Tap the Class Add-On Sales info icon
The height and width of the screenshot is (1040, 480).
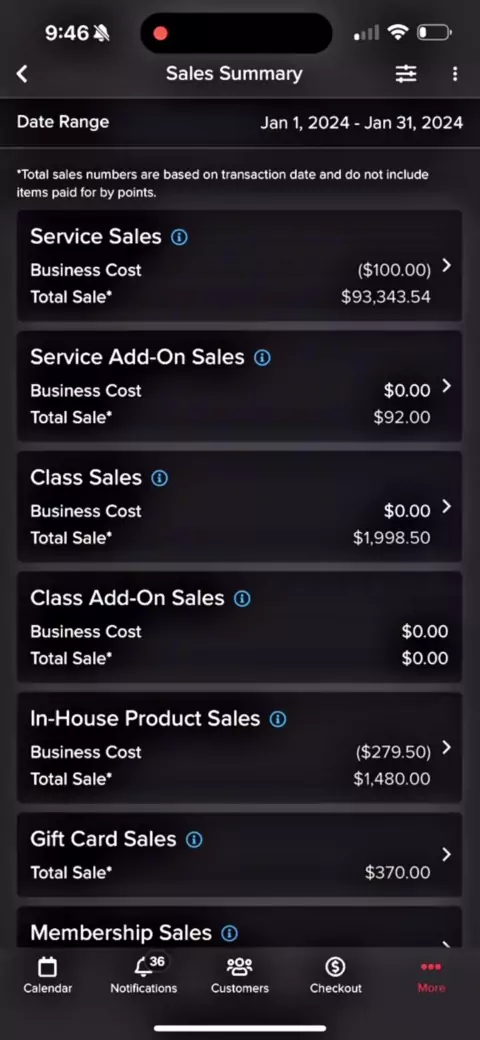[x=243, y=599]
